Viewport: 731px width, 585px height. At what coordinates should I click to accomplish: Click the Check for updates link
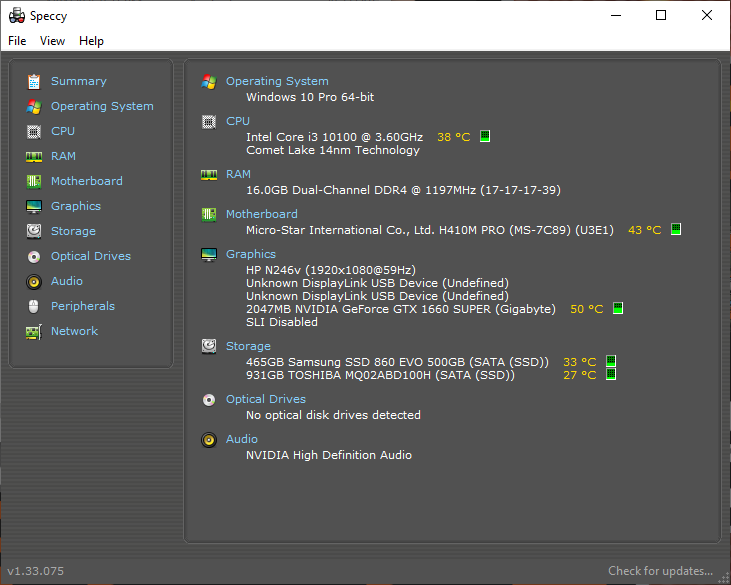660,571
